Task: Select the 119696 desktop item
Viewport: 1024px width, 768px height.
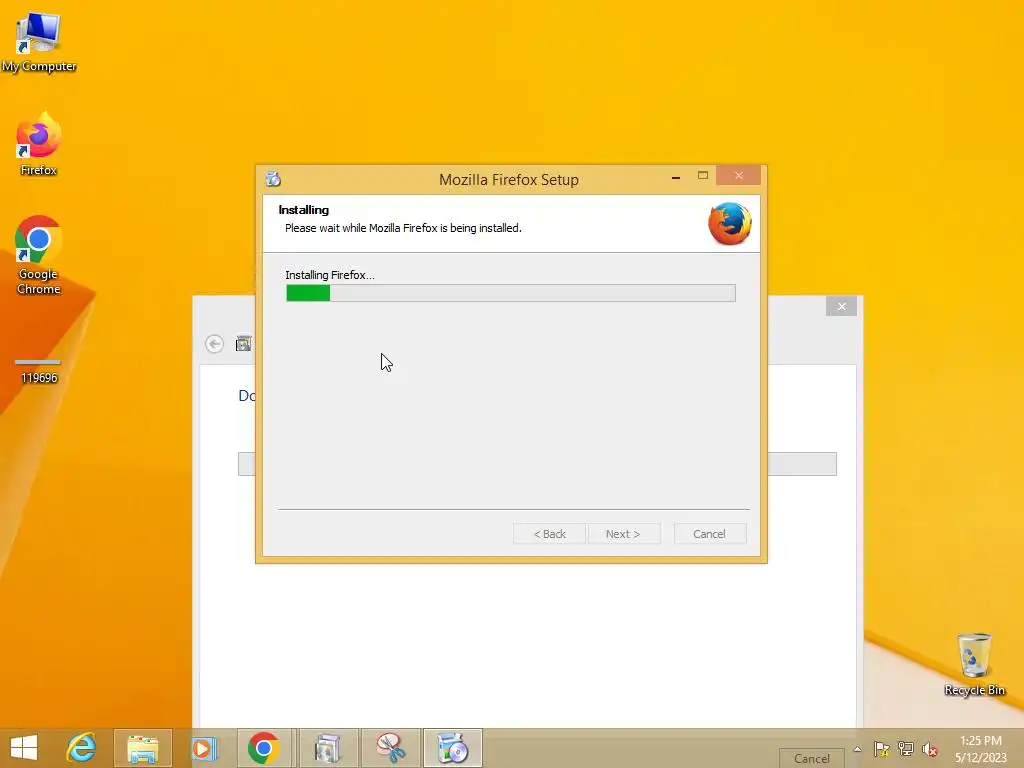Action: coord(39,371)
